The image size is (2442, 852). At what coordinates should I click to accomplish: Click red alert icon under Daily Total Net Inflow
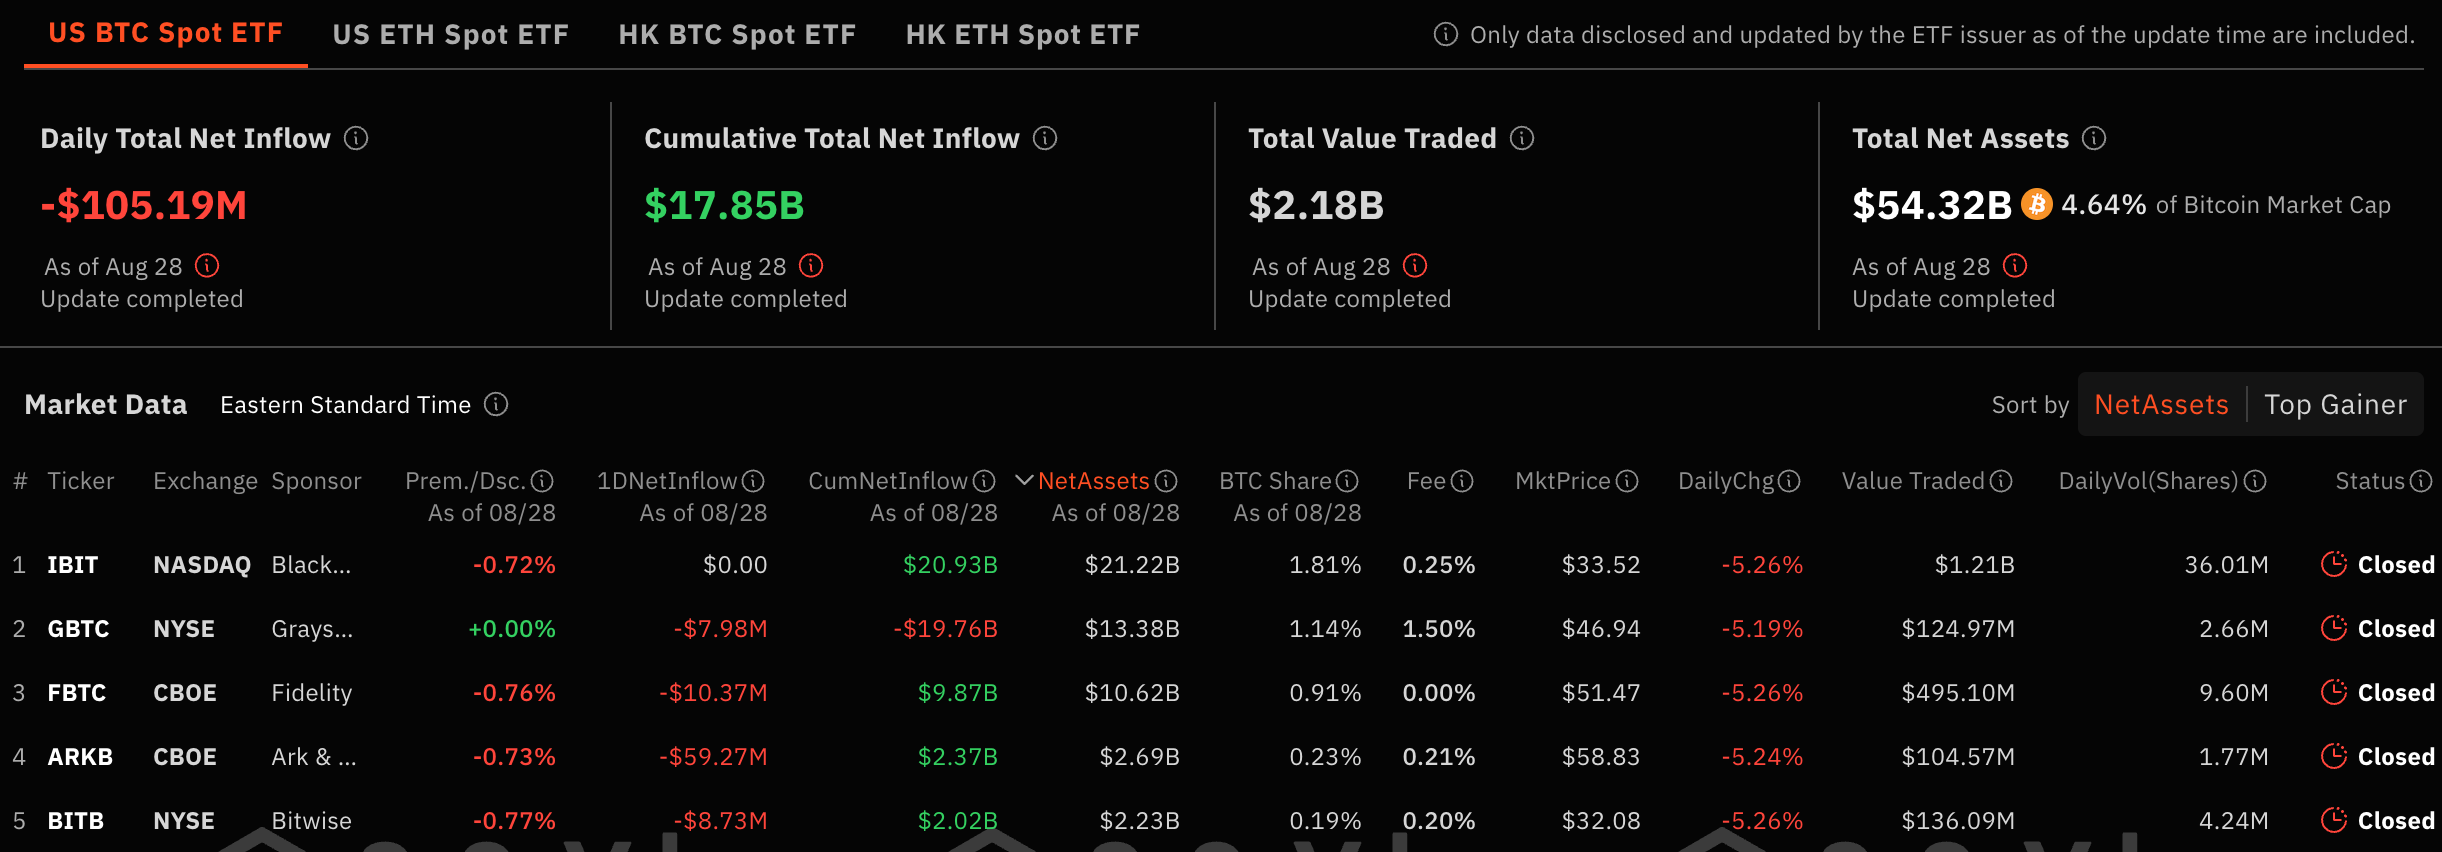point(207,266)
